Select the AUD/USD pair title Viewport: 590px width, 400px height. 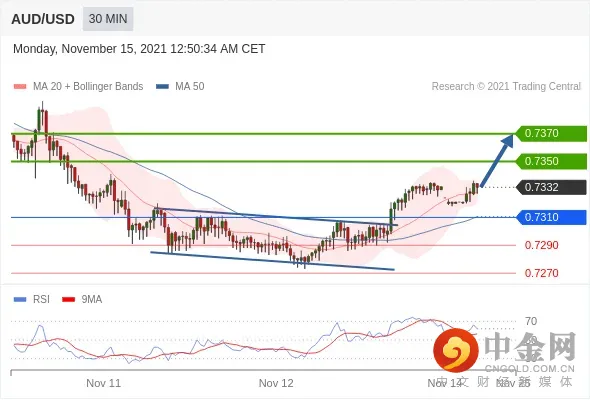[43, 19]
